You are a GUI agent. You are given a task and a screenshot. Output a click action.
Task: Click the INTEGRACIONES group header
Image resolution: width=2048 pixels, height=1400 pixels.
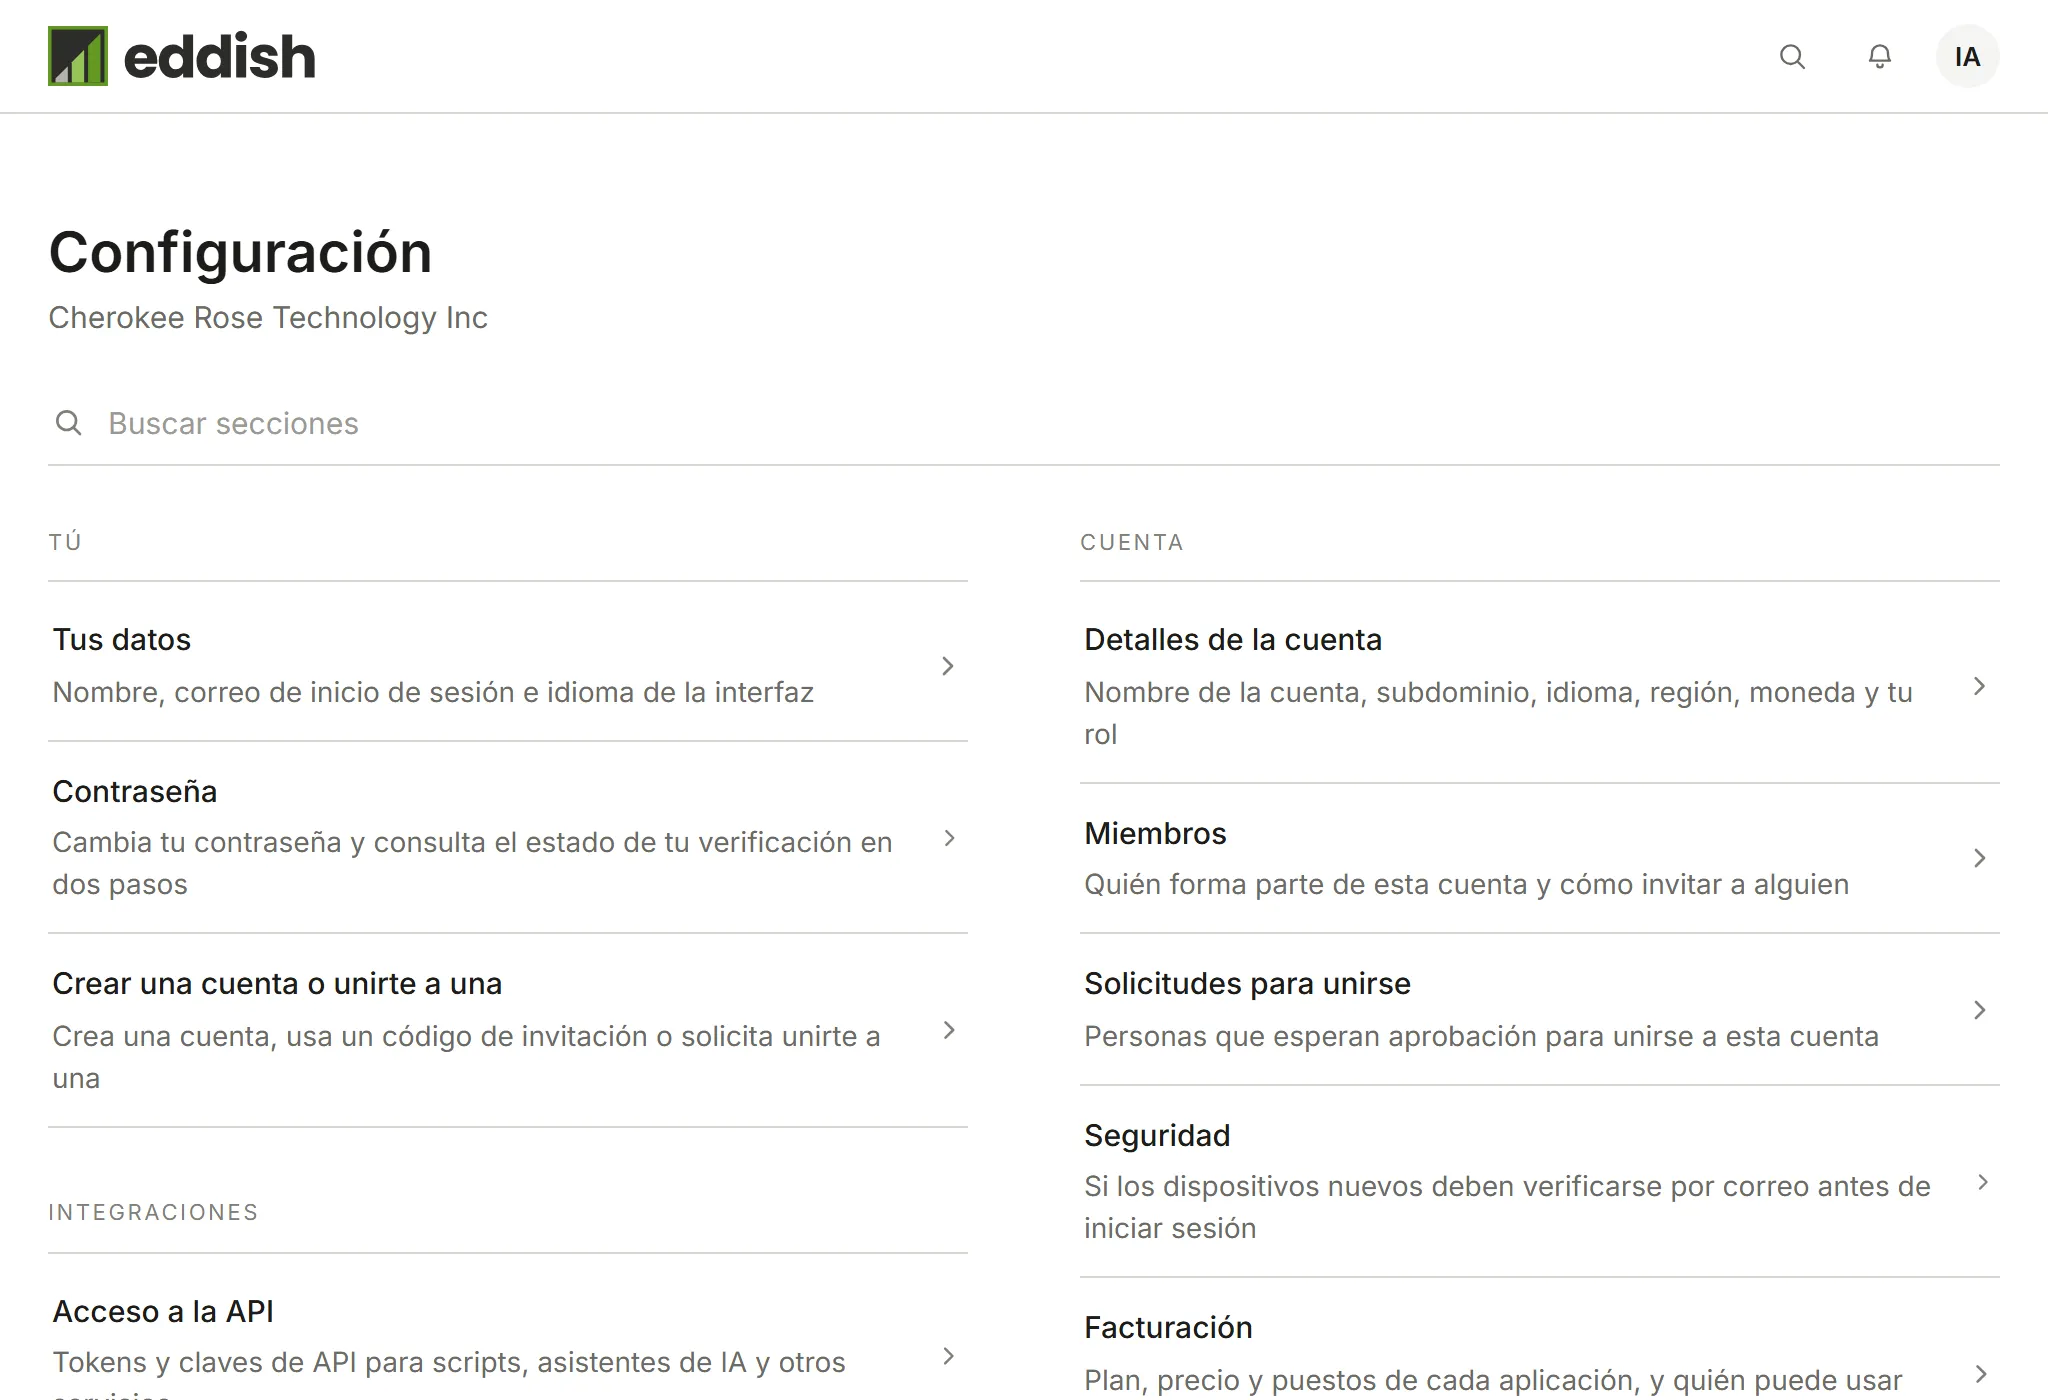153,1212
